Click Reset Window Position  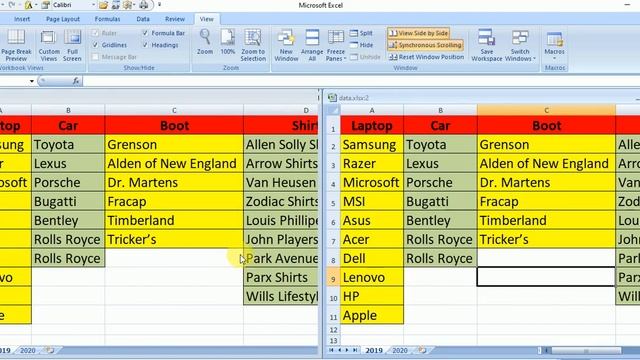[427, 57]
